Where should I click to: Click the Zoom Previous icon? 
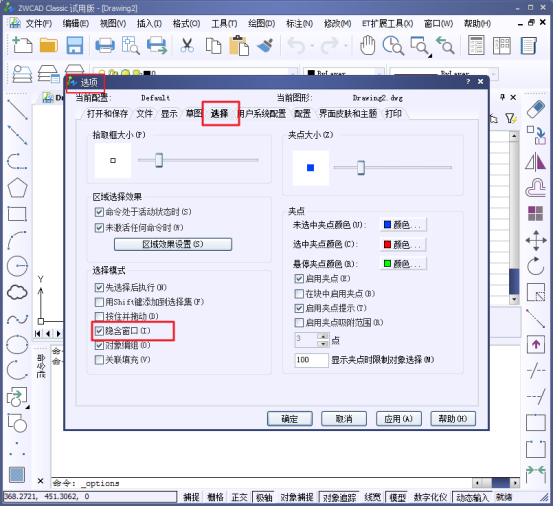pyautogui.click(x=445, y=45)
